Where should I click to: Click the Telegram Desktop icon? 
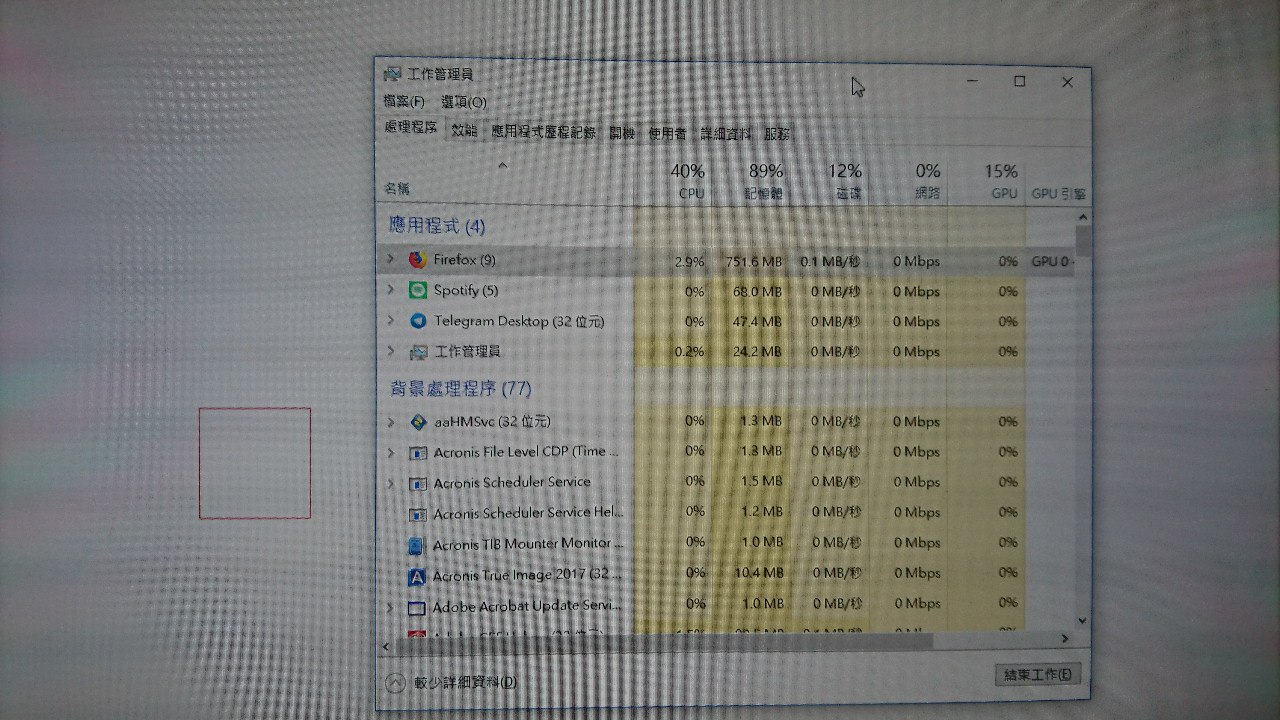[x=418, y=321]
